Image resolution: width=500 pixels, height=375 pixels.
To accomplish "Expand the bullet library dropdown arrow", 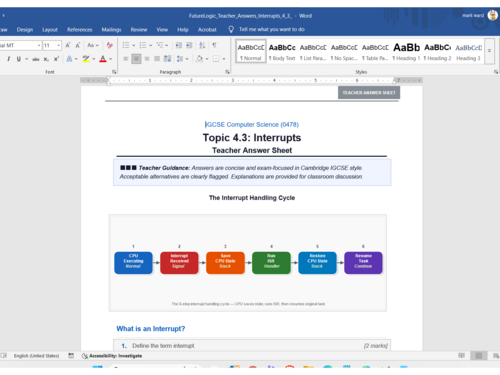I will (x=134, y=45).
